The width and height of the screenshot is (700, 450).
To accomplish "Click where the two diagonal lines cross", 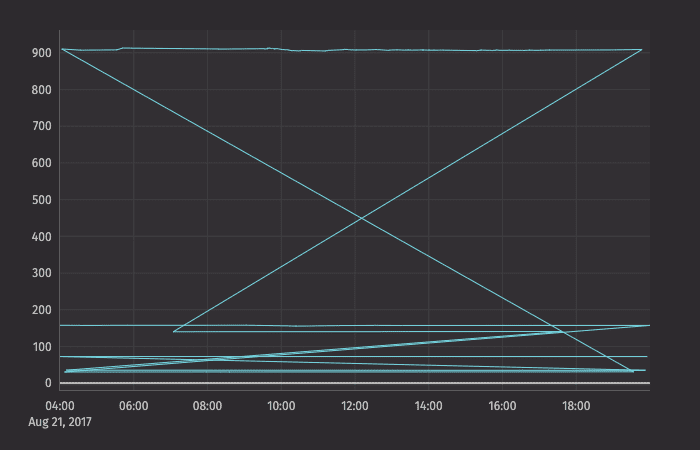I will pos(361,217).
